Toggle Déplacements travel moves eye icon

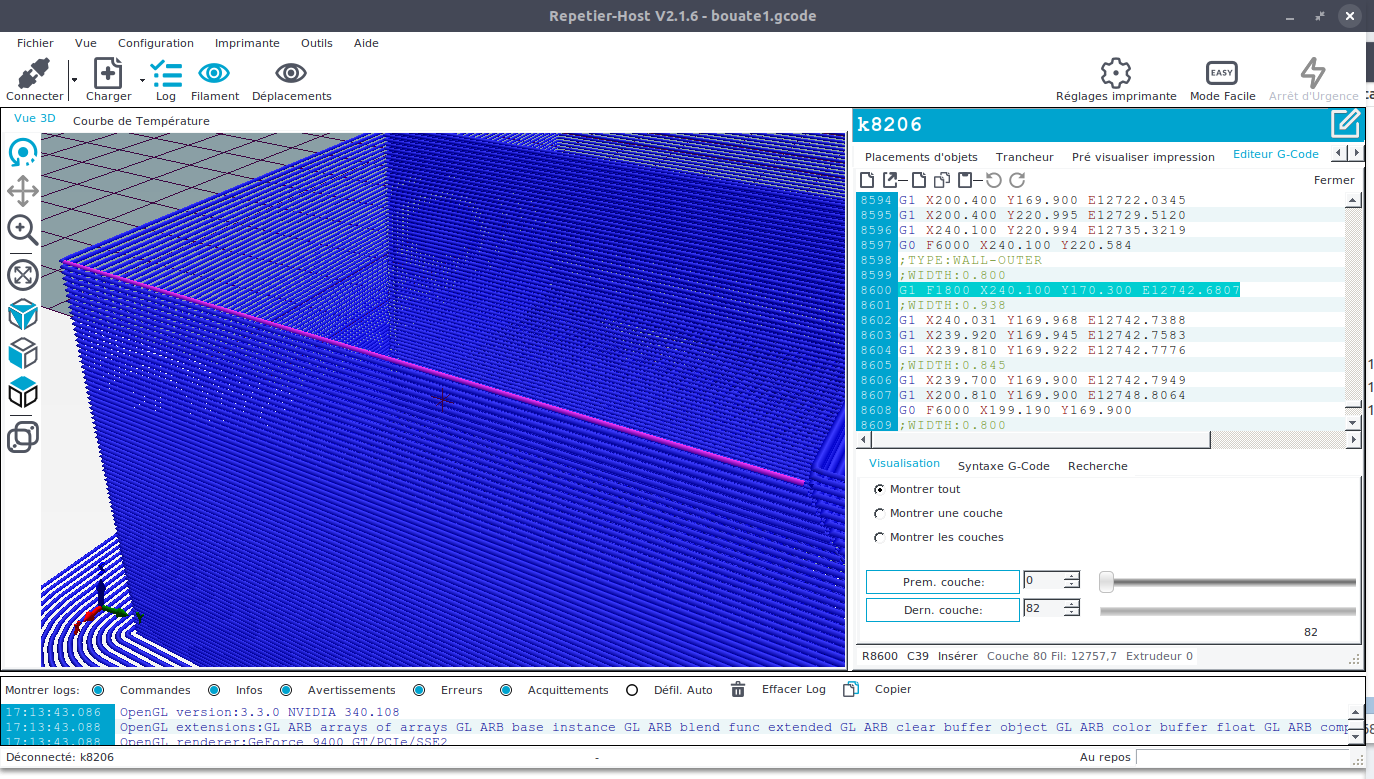click(291, 73)
